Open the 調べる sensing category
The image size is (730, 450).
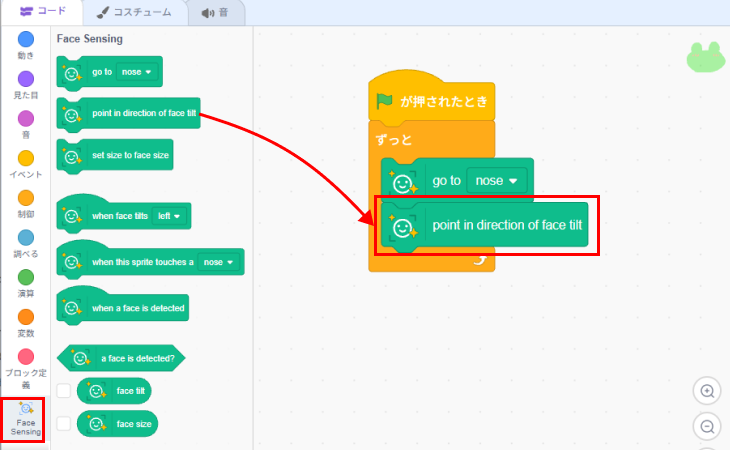point(26,238)
